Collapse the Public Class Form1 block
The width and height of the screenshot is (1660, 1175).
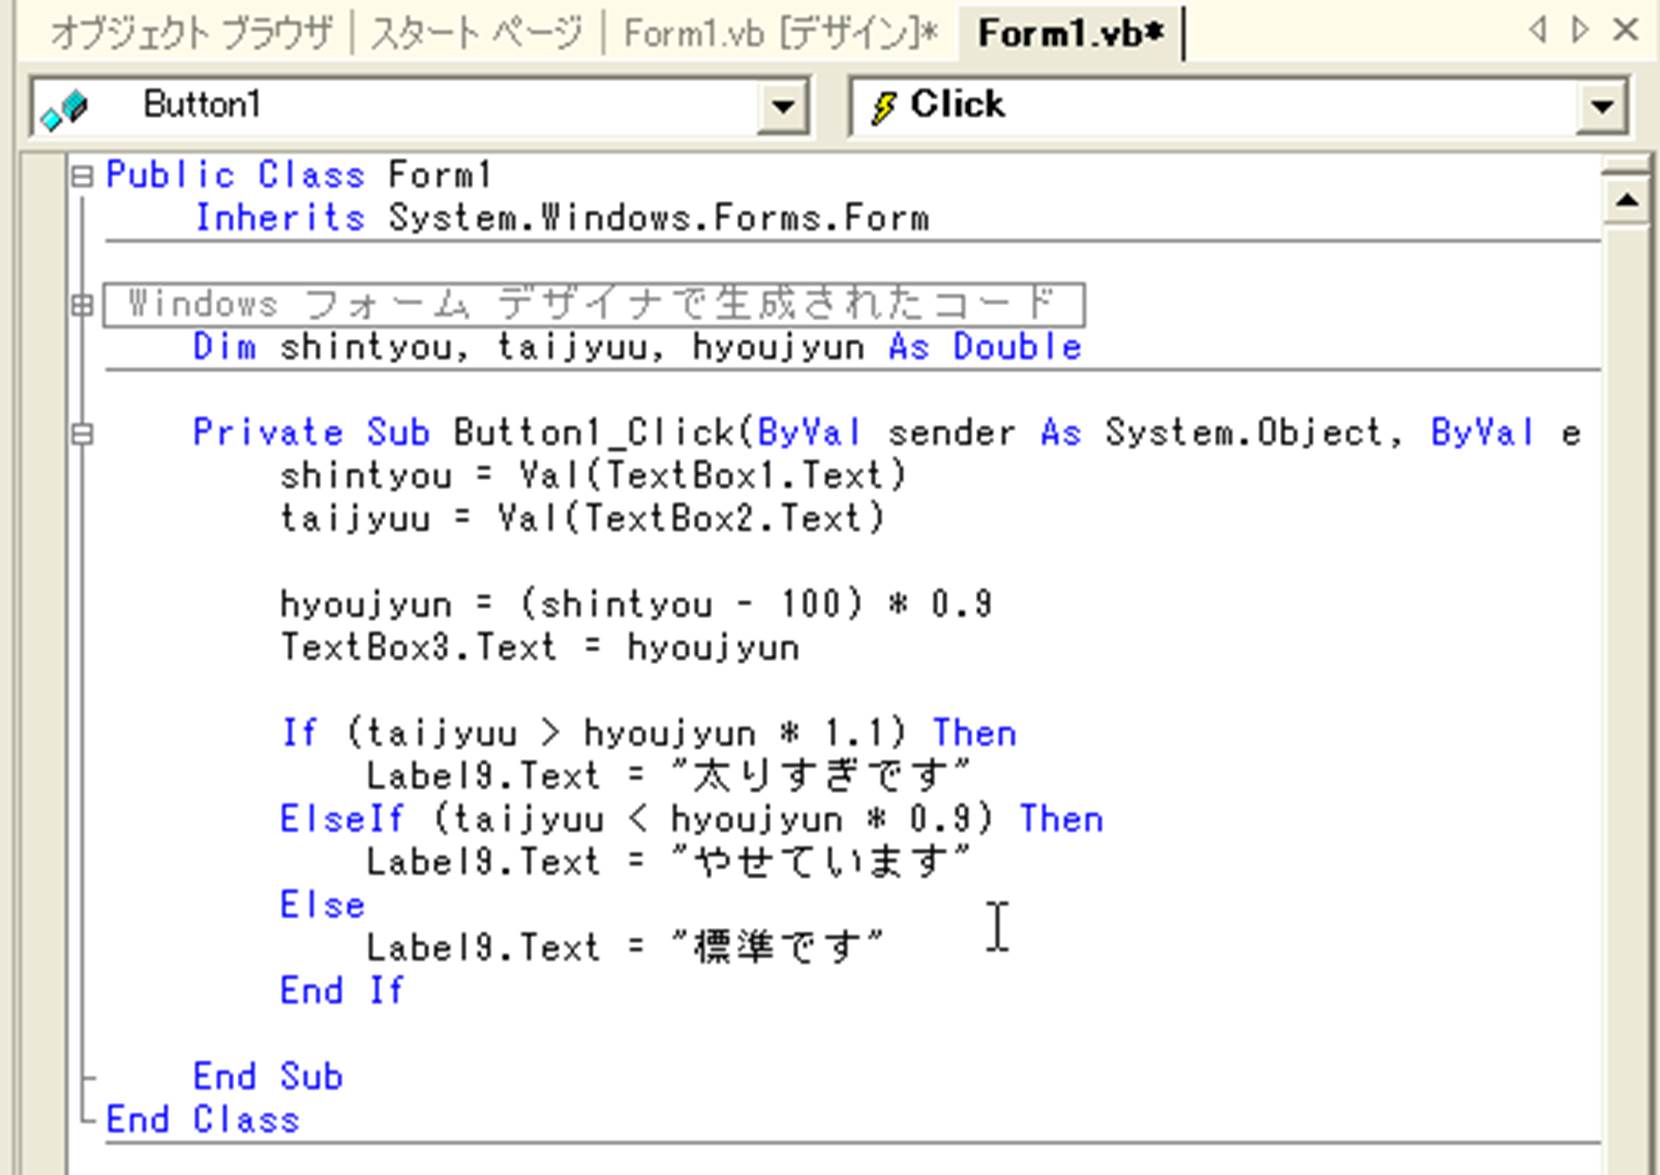[82, 177]
